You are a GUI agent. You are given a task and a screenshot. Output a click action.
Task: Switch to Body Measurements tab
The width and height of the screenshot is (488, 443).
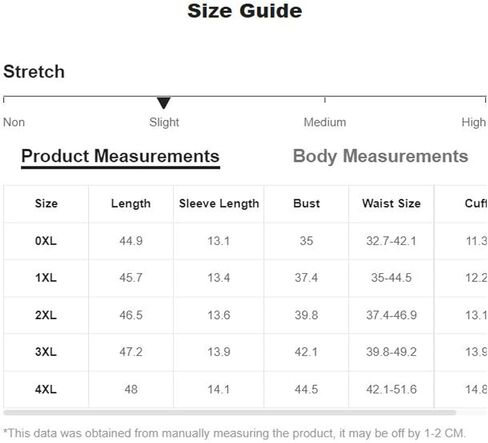click(380, 156)
